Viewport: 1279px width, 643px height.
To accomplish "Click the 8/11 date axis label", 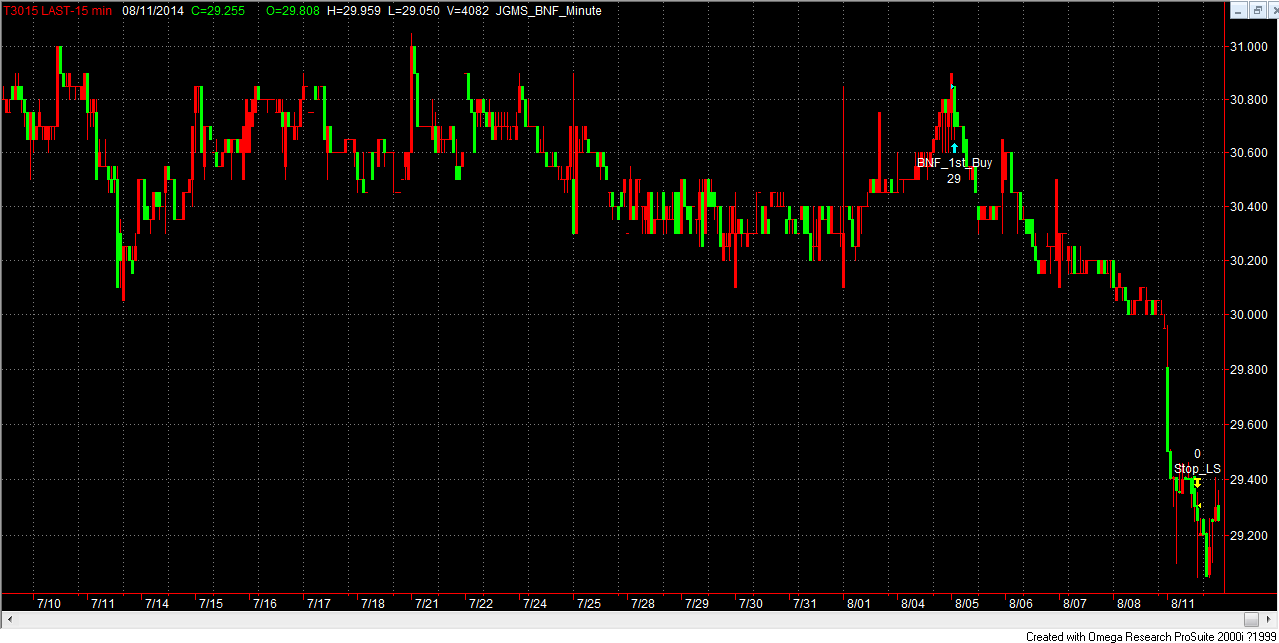I will pos(1182,603).
